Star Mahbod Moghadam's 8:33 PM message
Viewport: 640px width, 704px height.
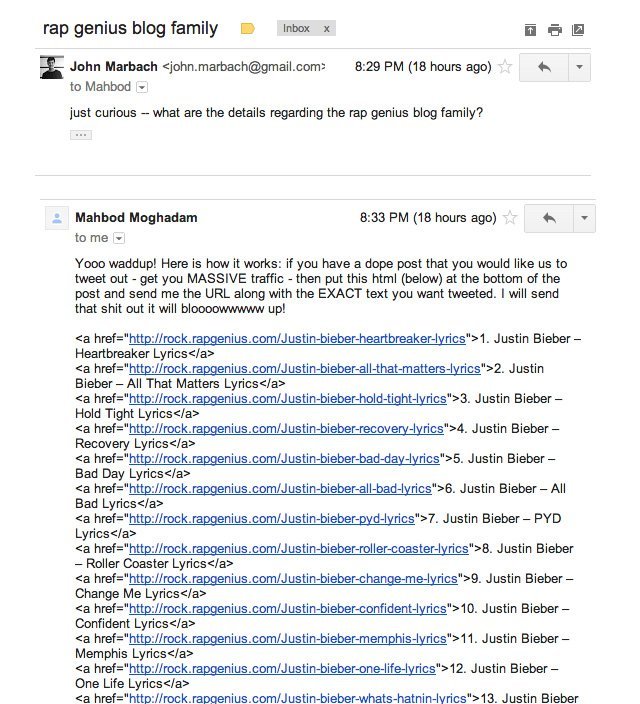pos(510,218)
